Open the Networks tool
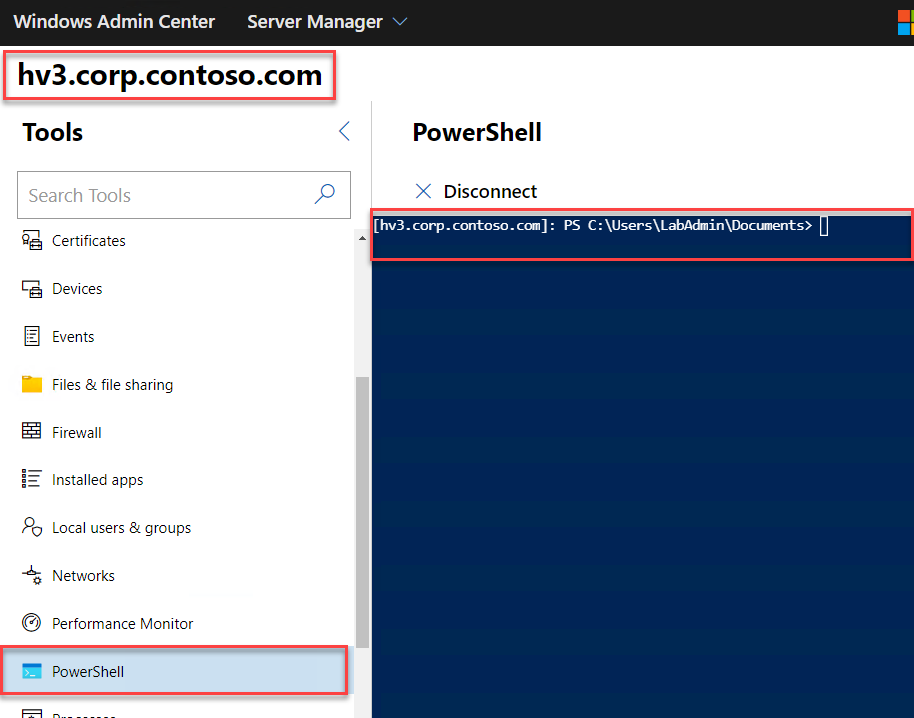 [177, 575]
